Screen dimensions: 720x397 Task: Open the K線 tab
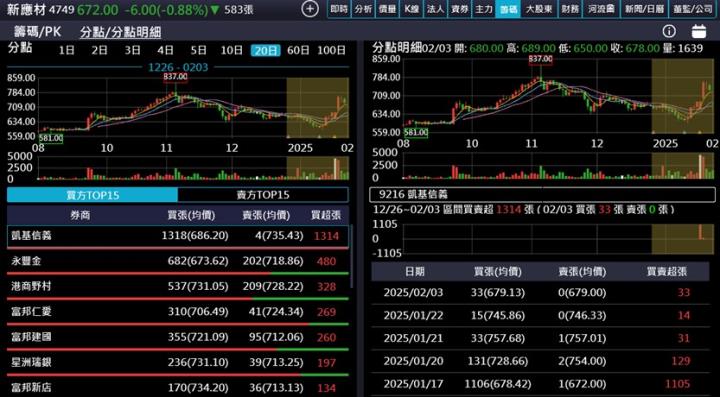point(411,9)
